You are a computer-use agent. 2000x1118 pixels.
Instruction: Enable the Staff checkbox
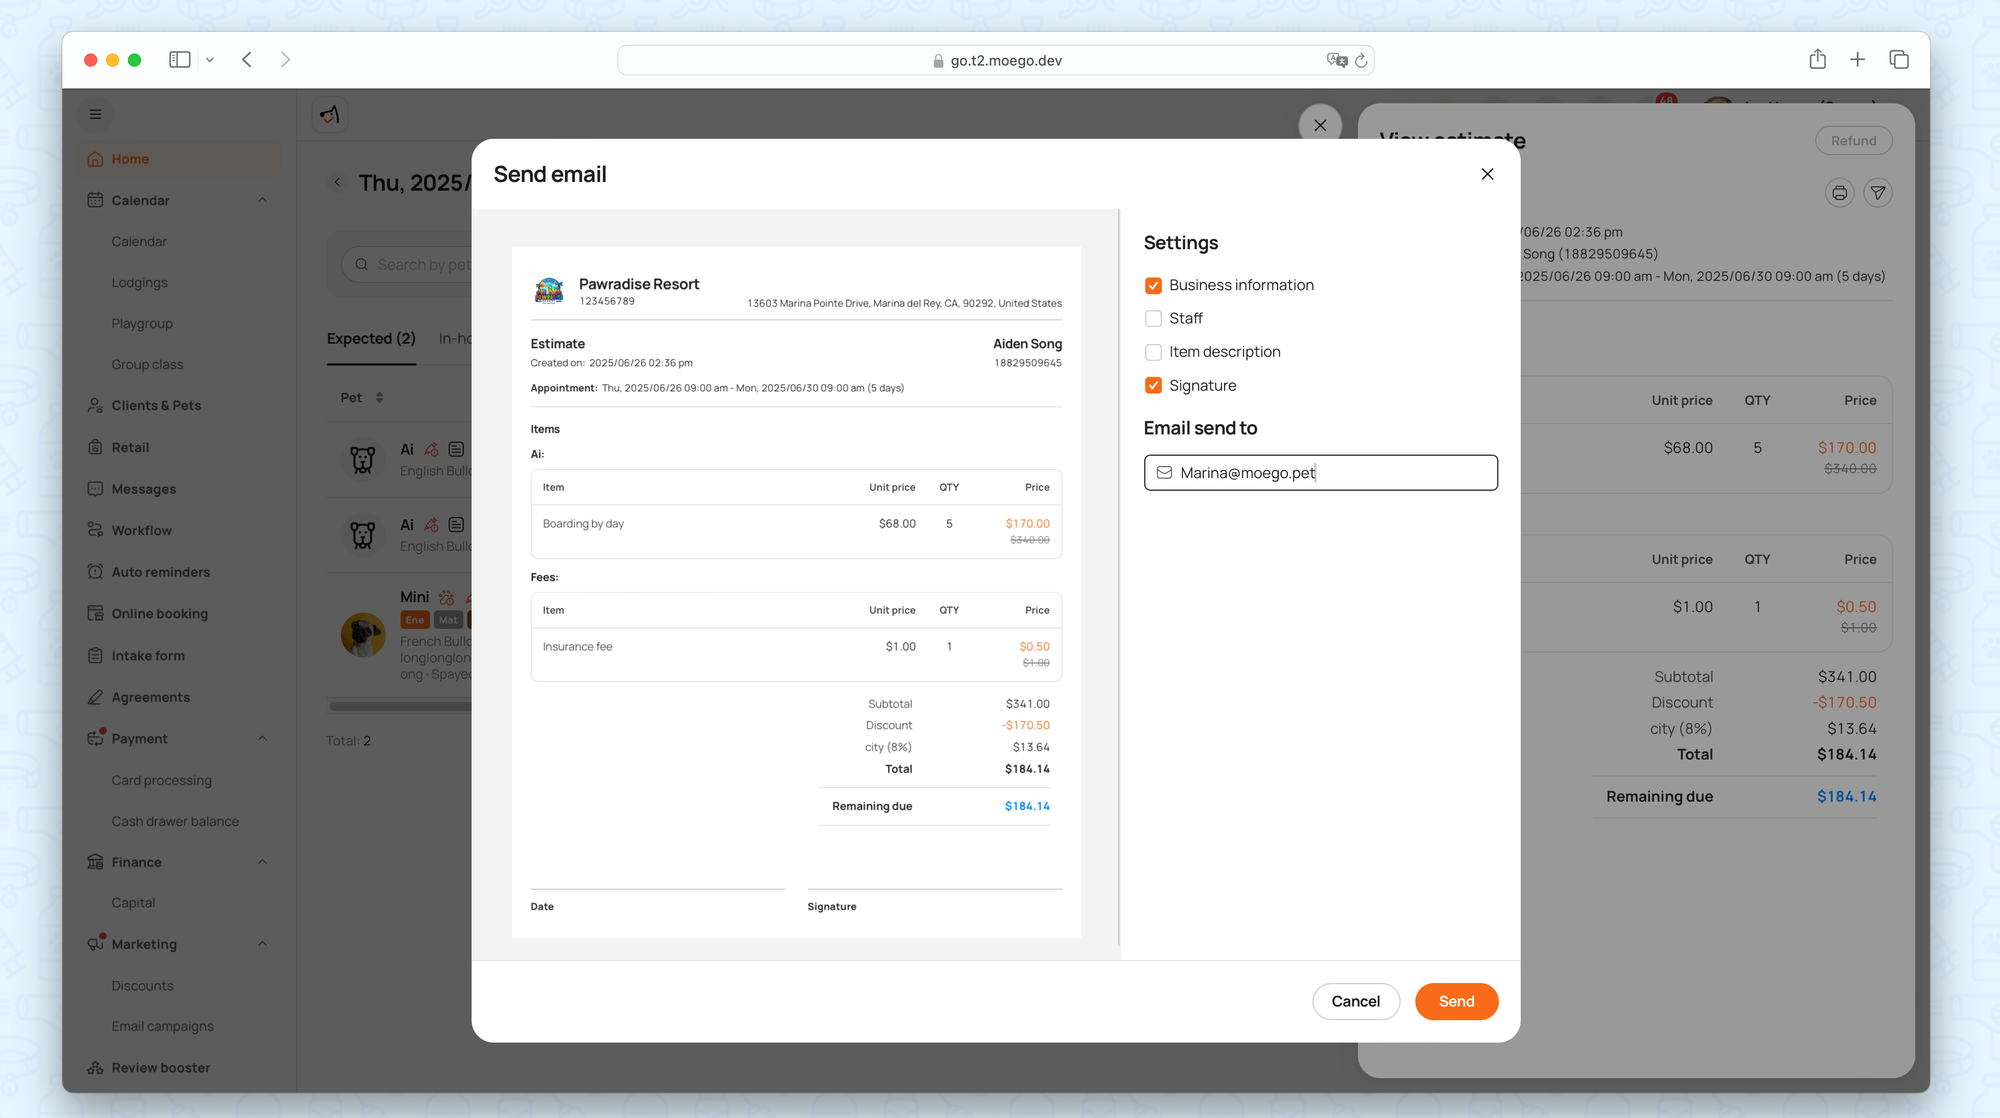(x=1153, y=319)
